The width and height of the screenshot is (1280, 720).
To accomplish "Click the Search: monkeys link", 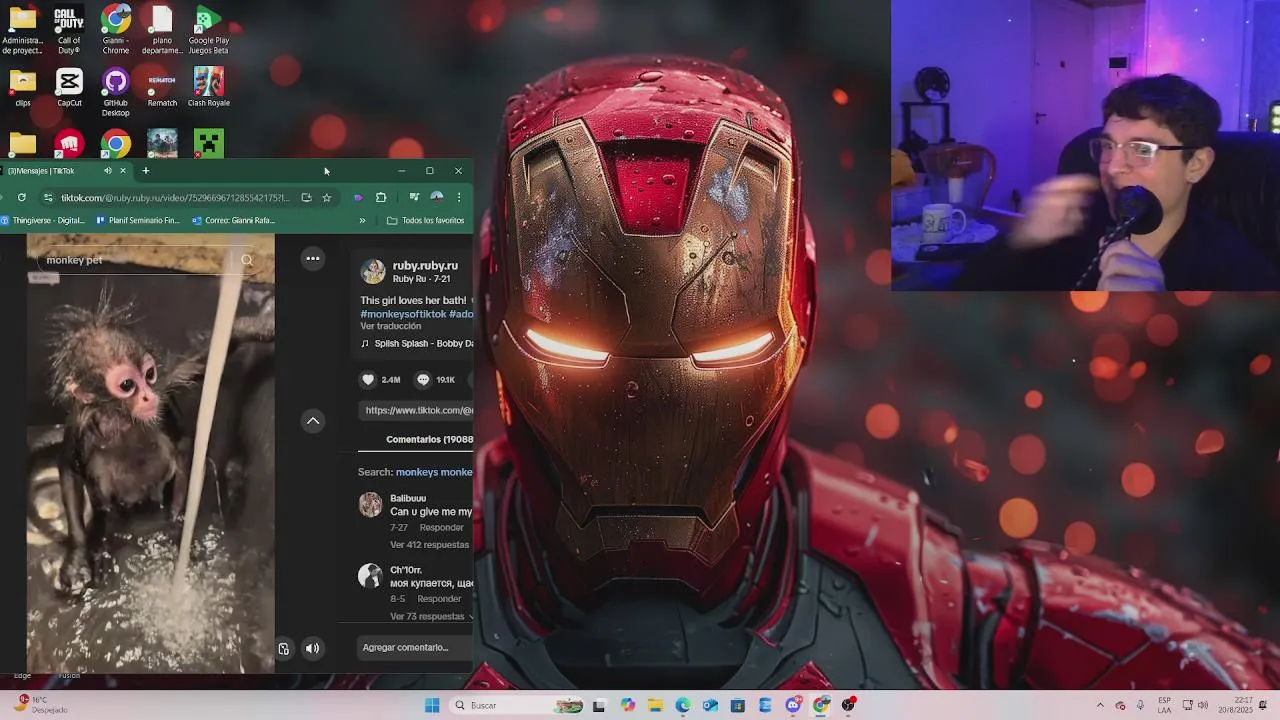I will coord(415,472).
